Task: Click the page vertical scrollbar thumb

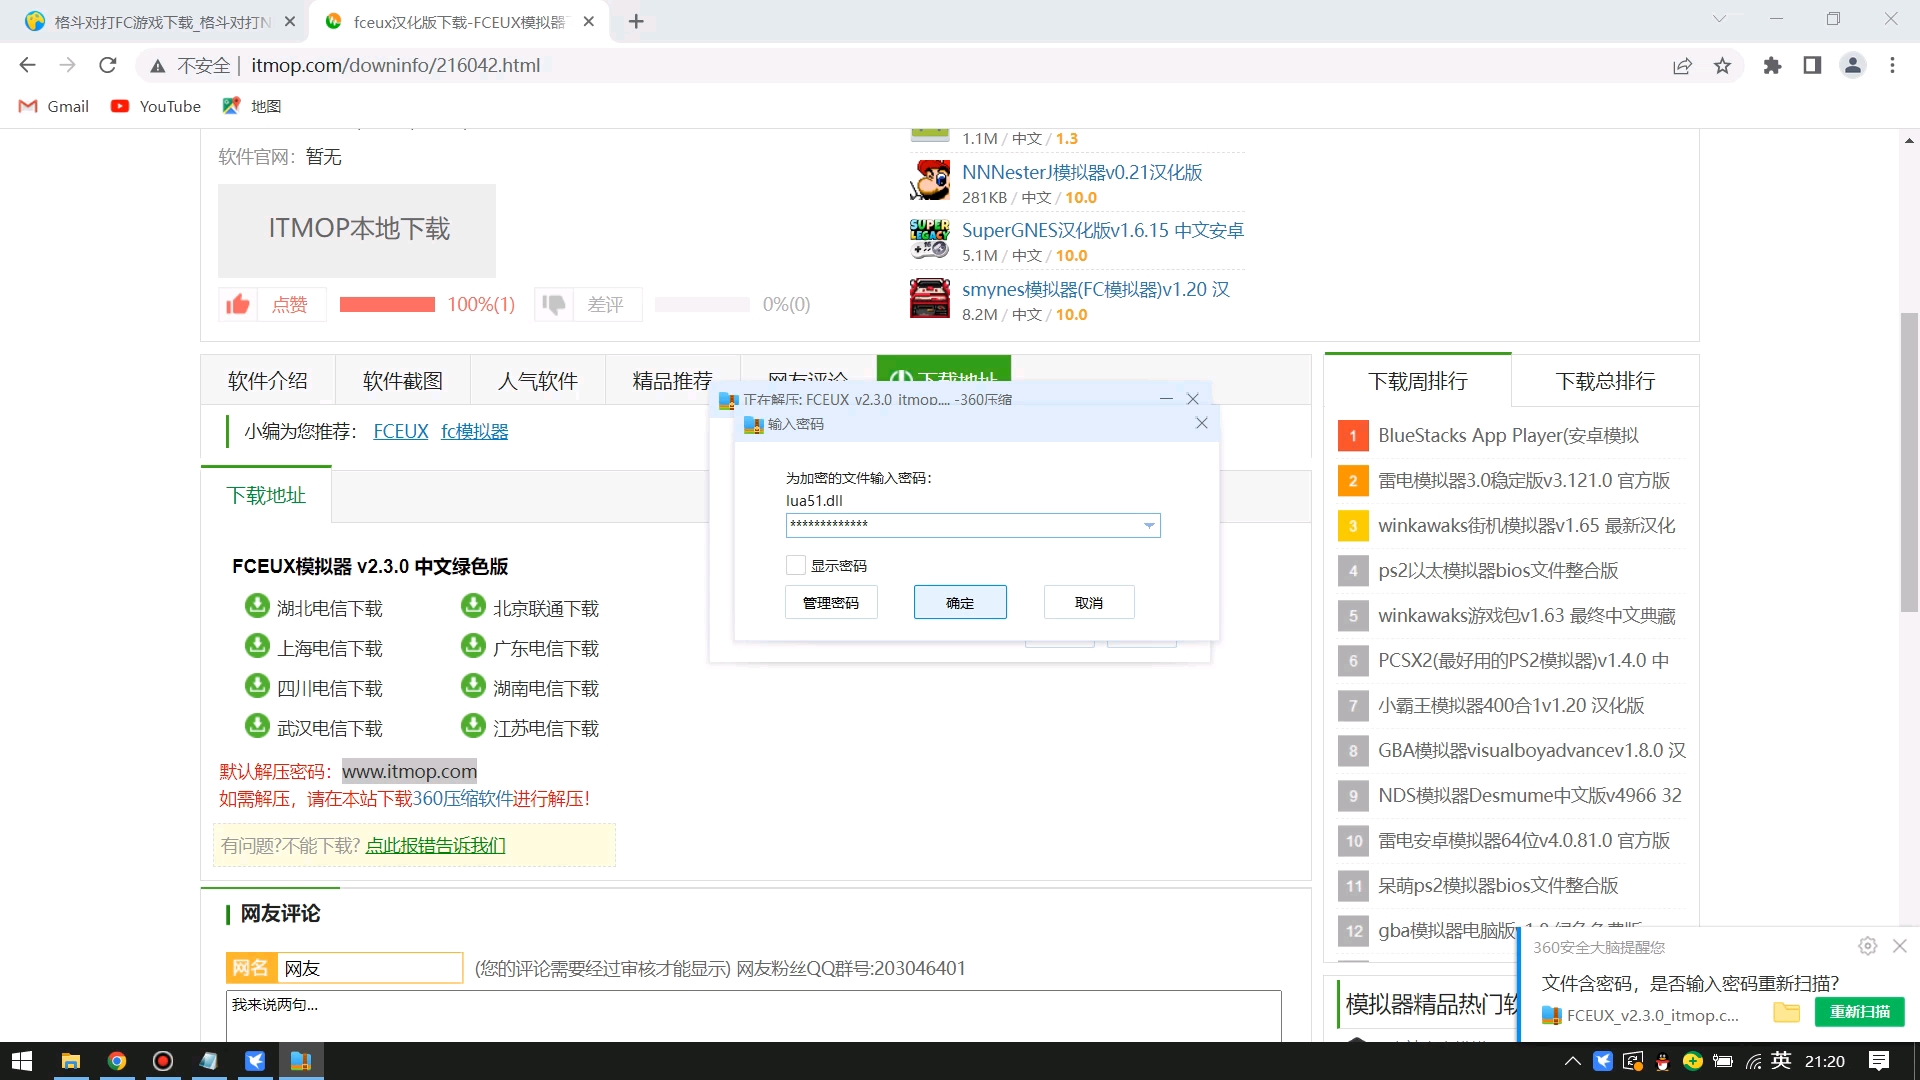Action: 1909,462
